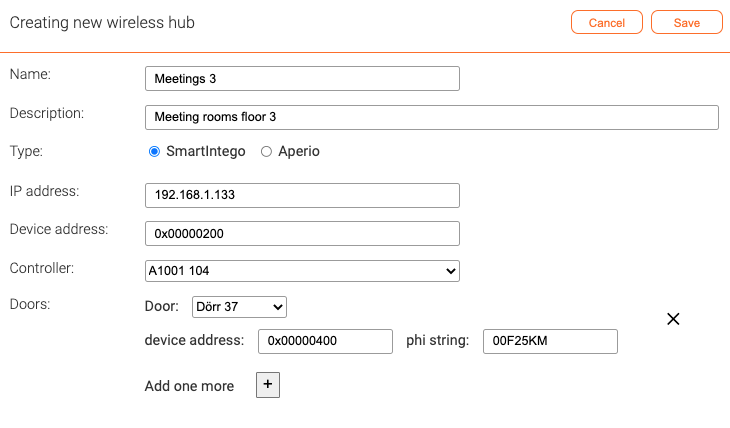The image size is (730, 428).
Task: Select the SmartIntego type radio button
Action: (154, 152)
